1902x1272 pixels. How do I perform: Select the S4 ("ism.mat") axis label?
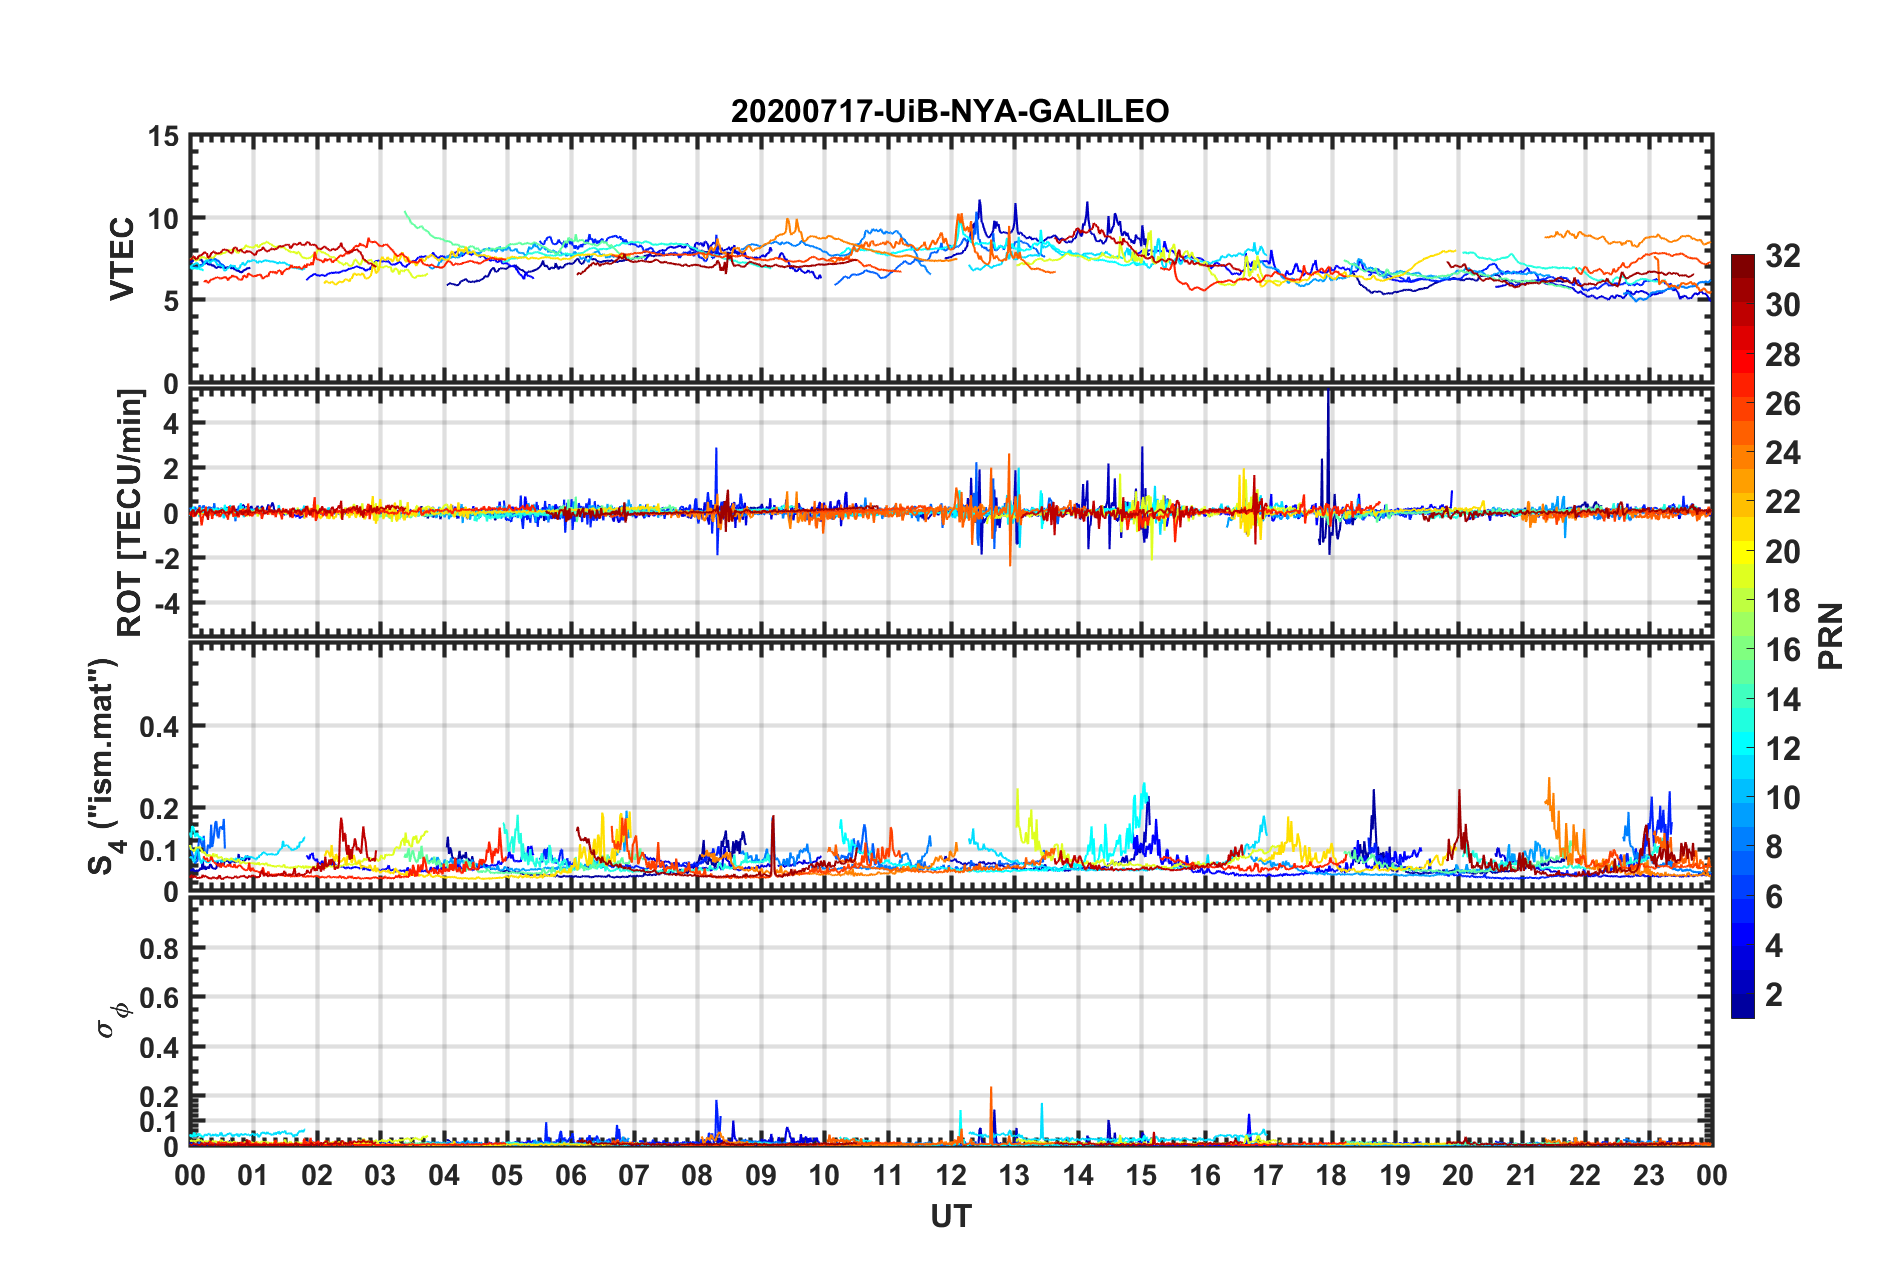click(104, 766)
